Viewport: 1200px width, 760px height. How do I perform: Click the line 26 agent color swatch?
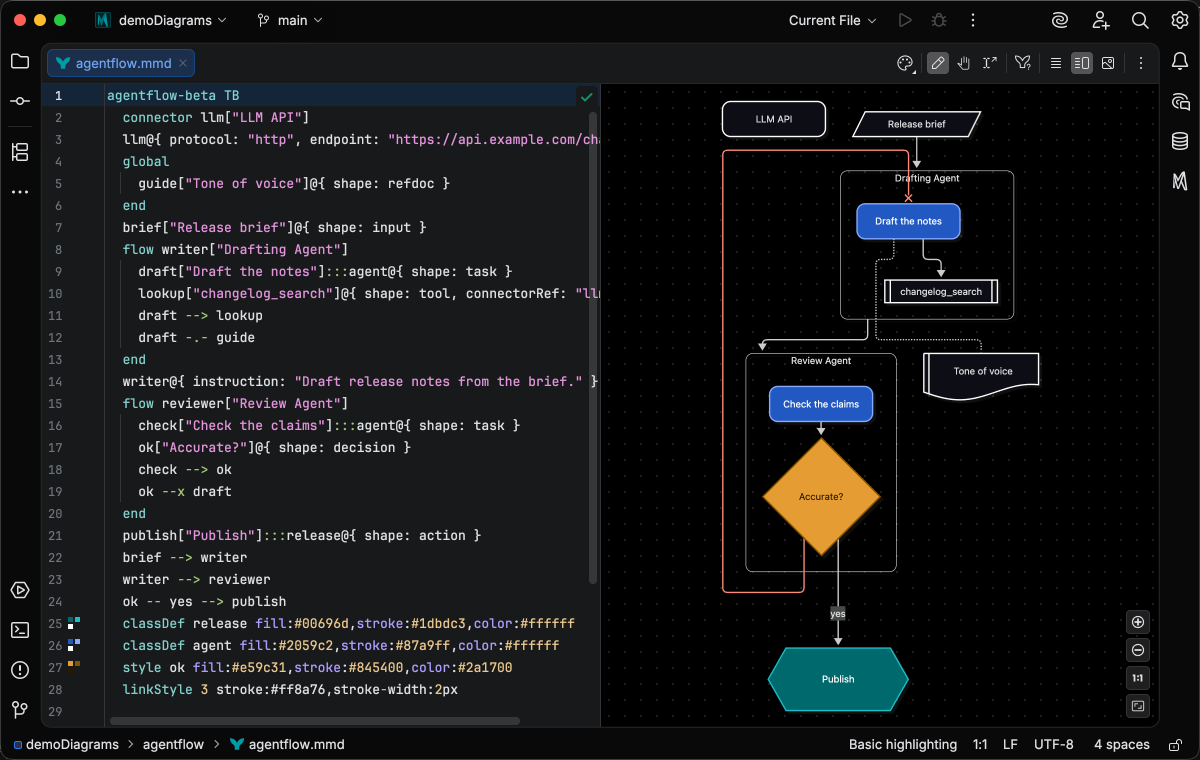click(x=73, y=645)
